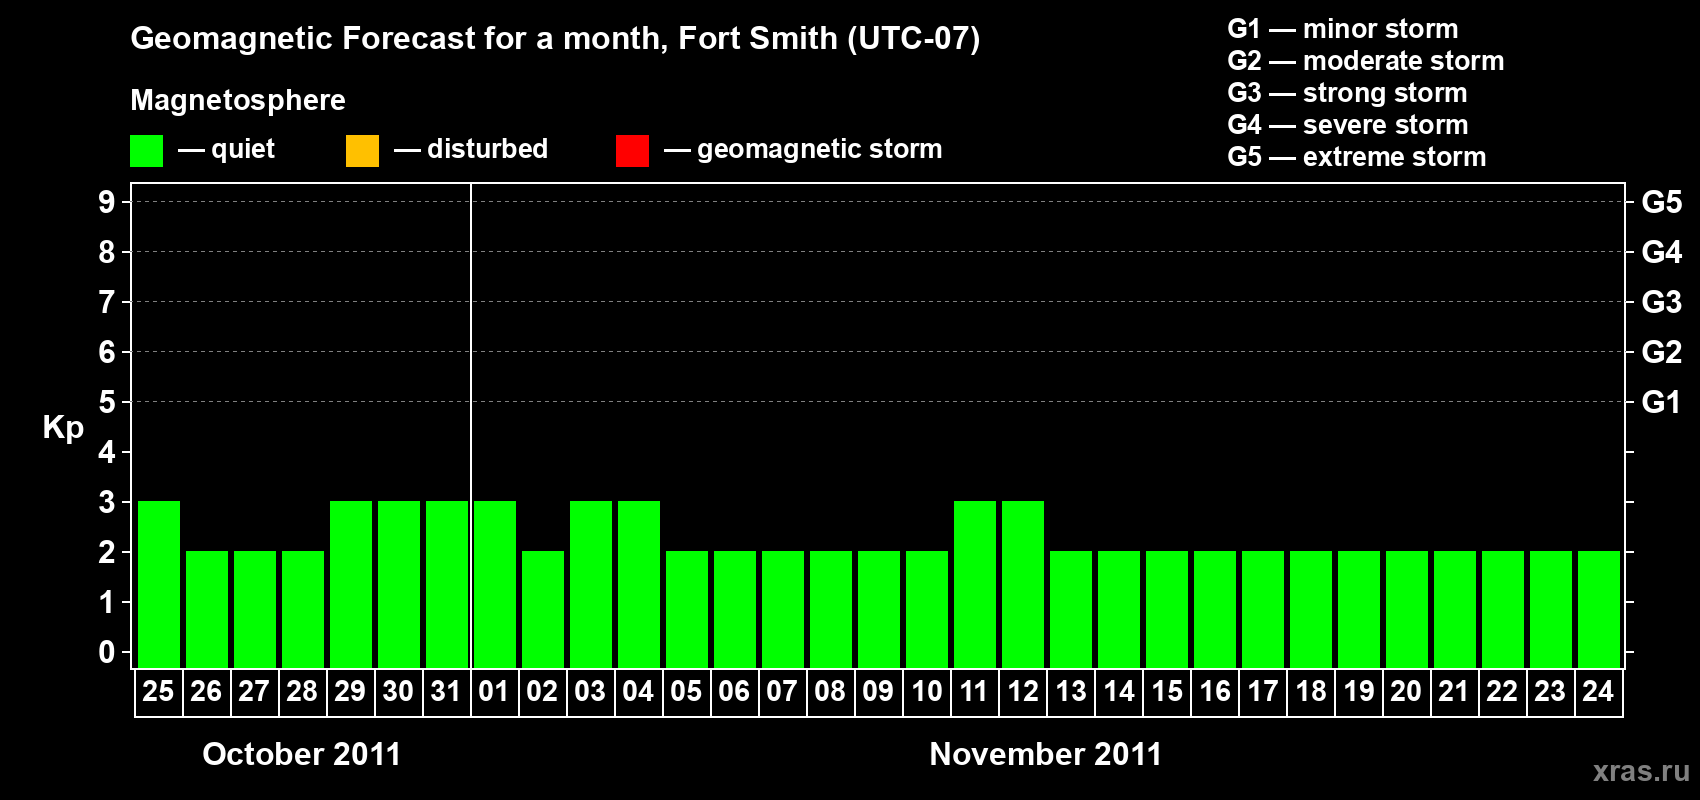The height and width of the screenshot is (800, 1700).
Task: Click the bar above date 12
Action: 1023,584
